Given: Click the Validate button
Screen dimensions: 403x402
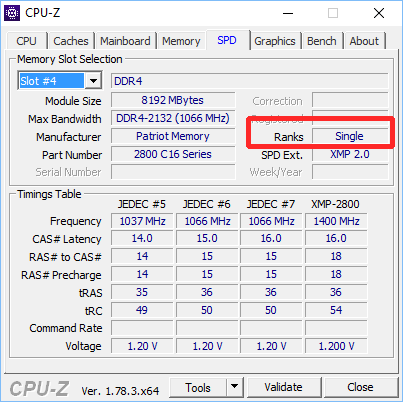Looking at the screenshot, I should [x=284, y=387].
